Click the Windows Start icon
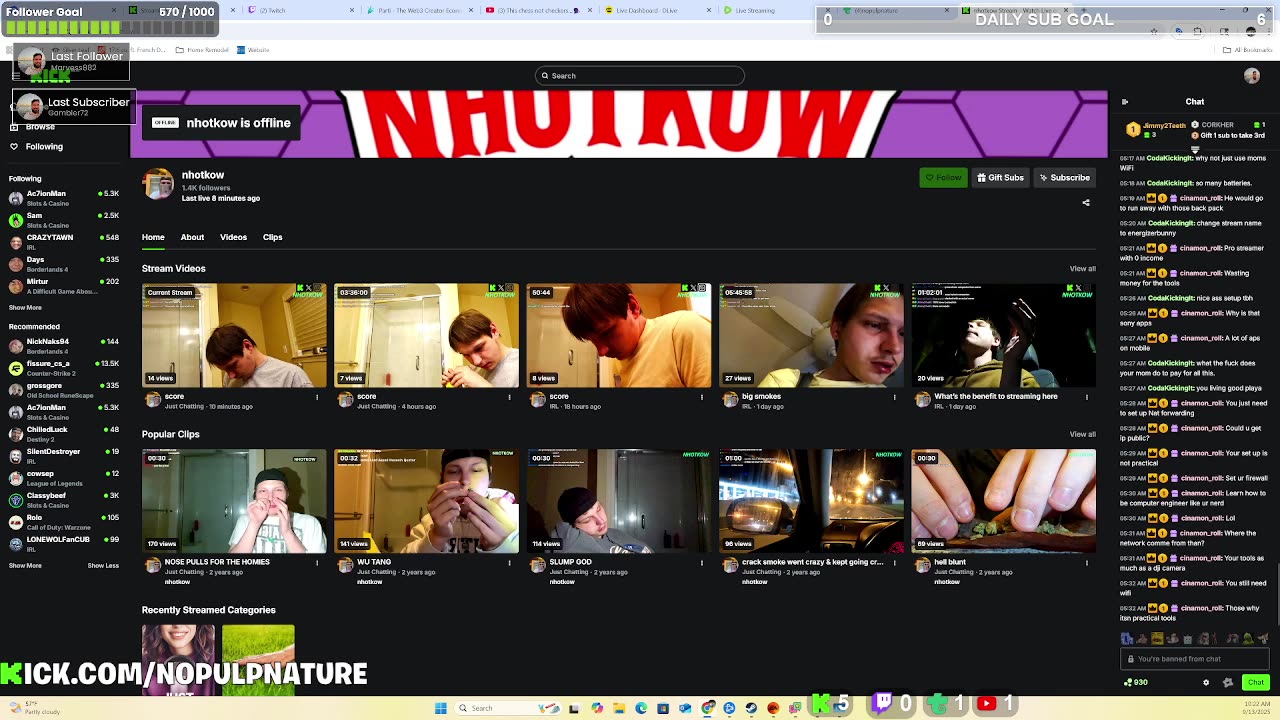The height and width of the screenshot is (720, 1280). point(440,708)
